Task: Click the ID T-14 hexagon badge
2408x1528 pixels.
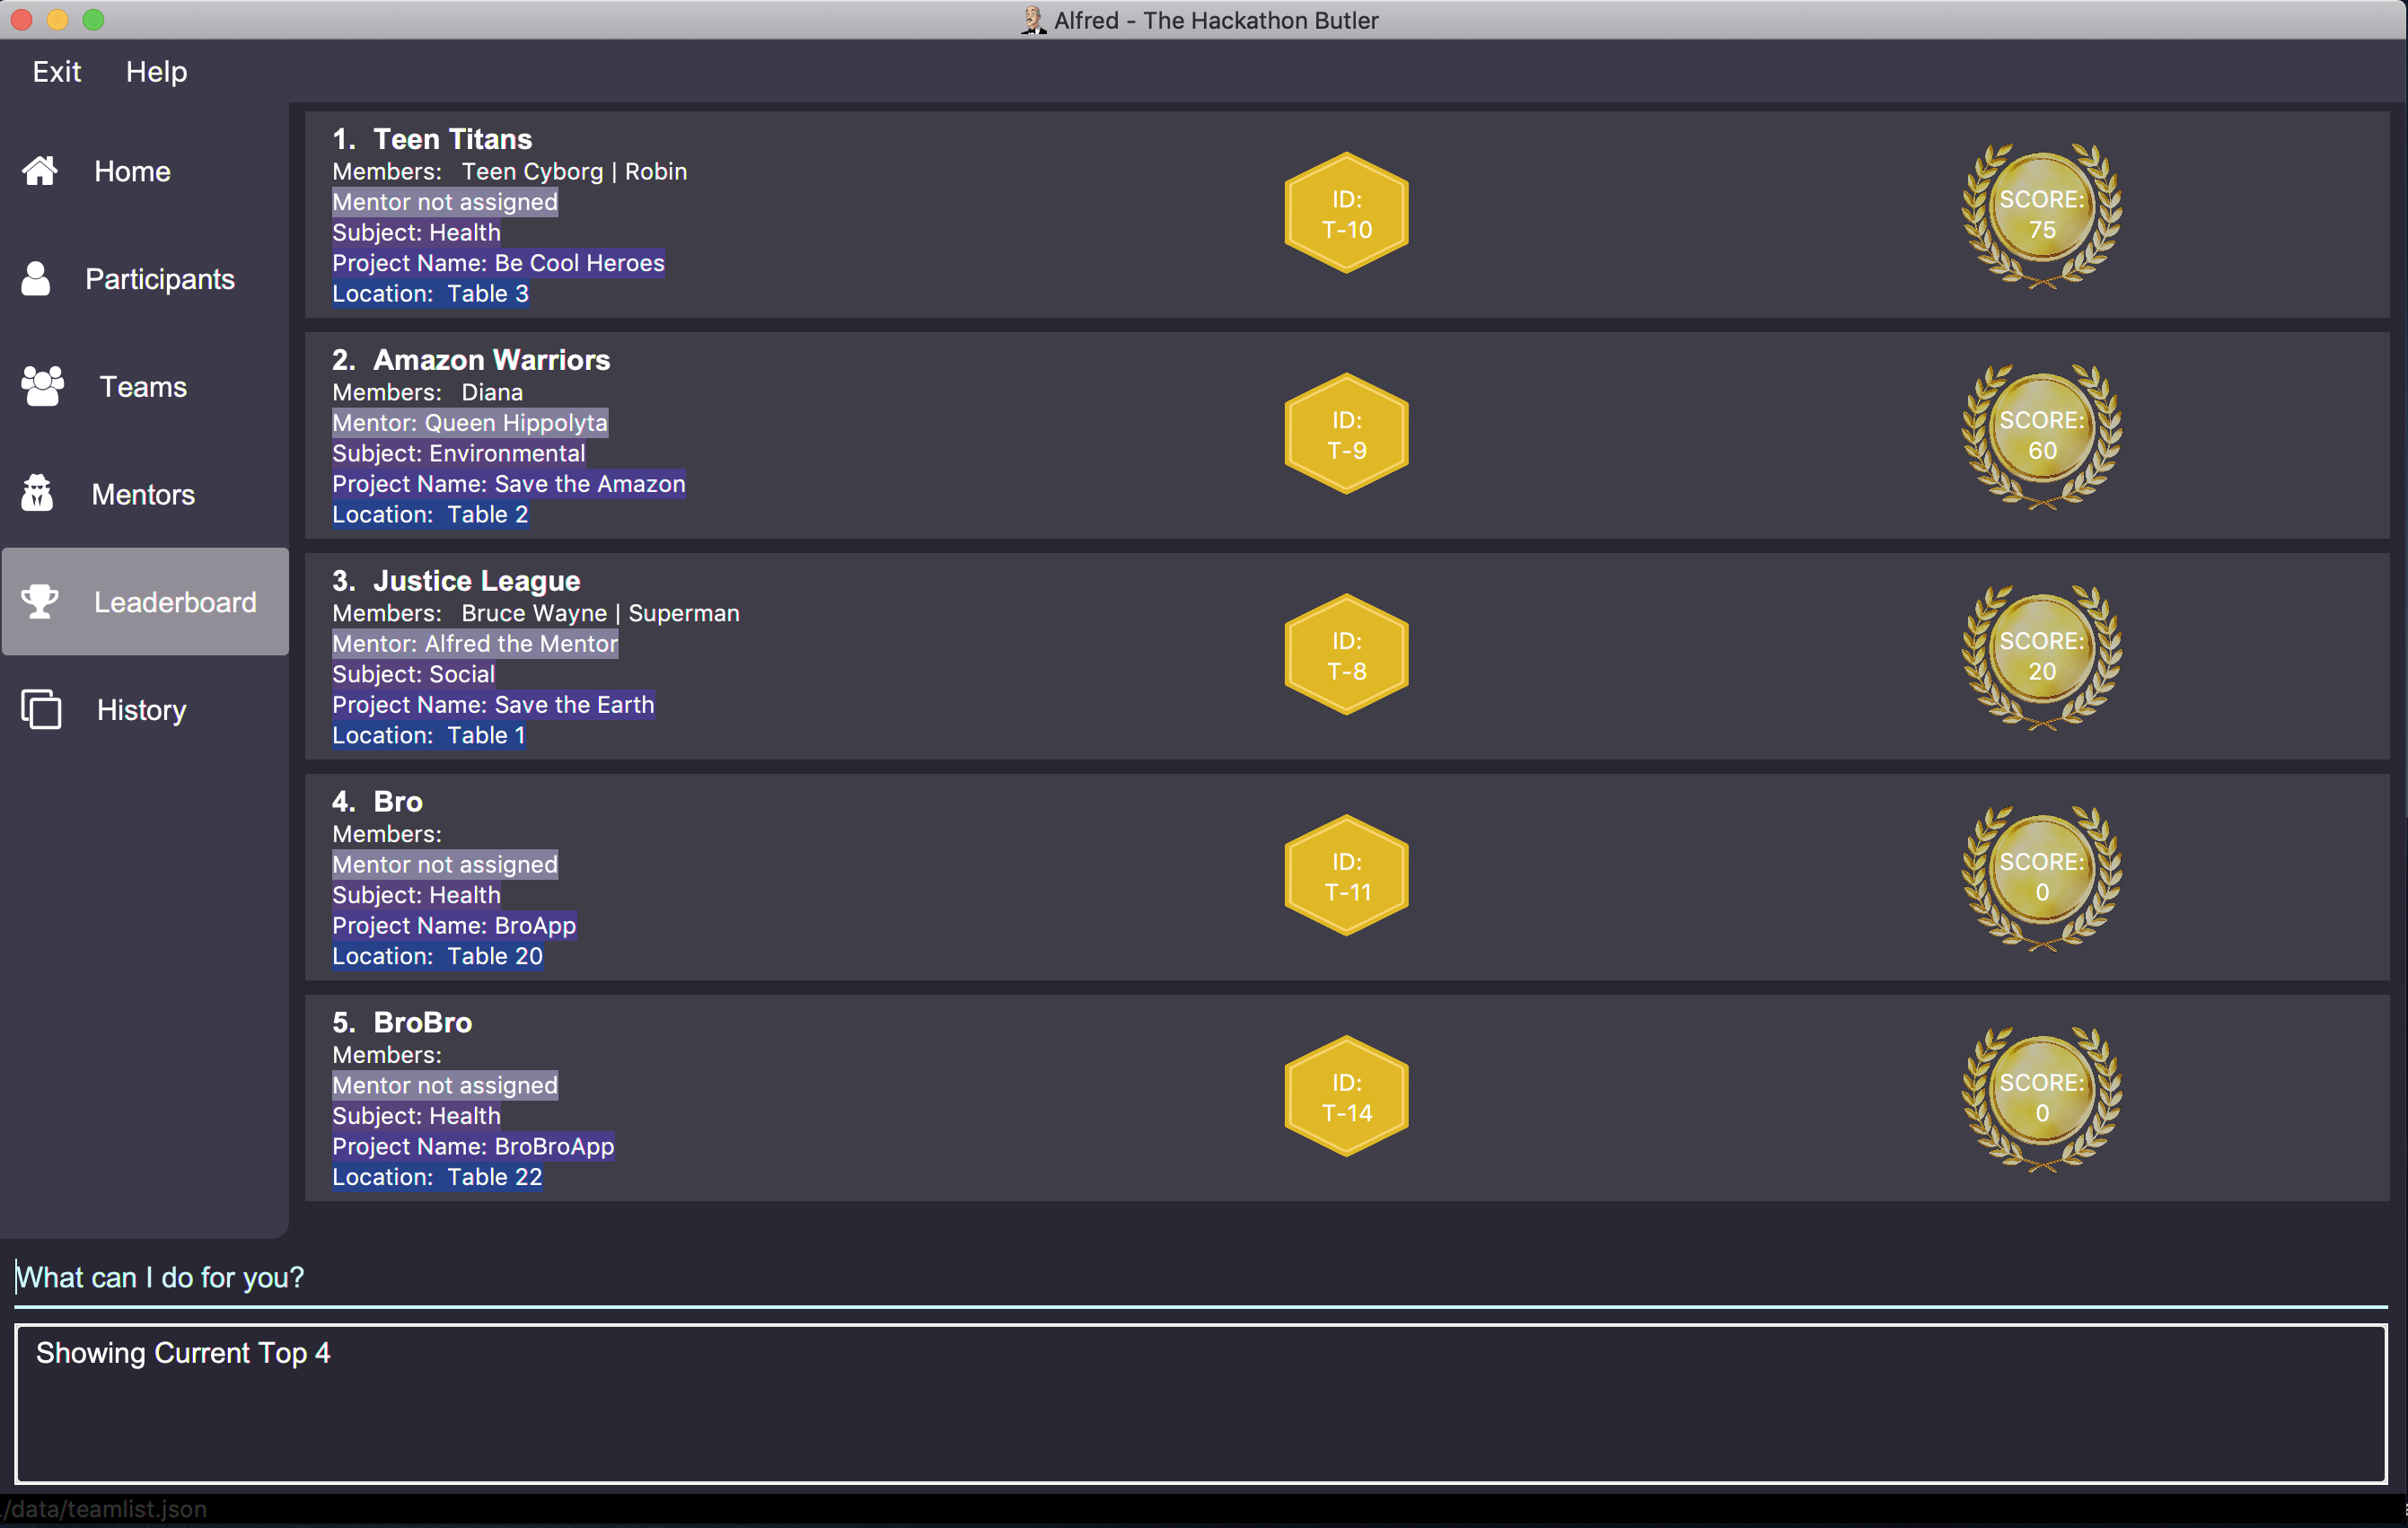Action: [x=1346, y=1097]
